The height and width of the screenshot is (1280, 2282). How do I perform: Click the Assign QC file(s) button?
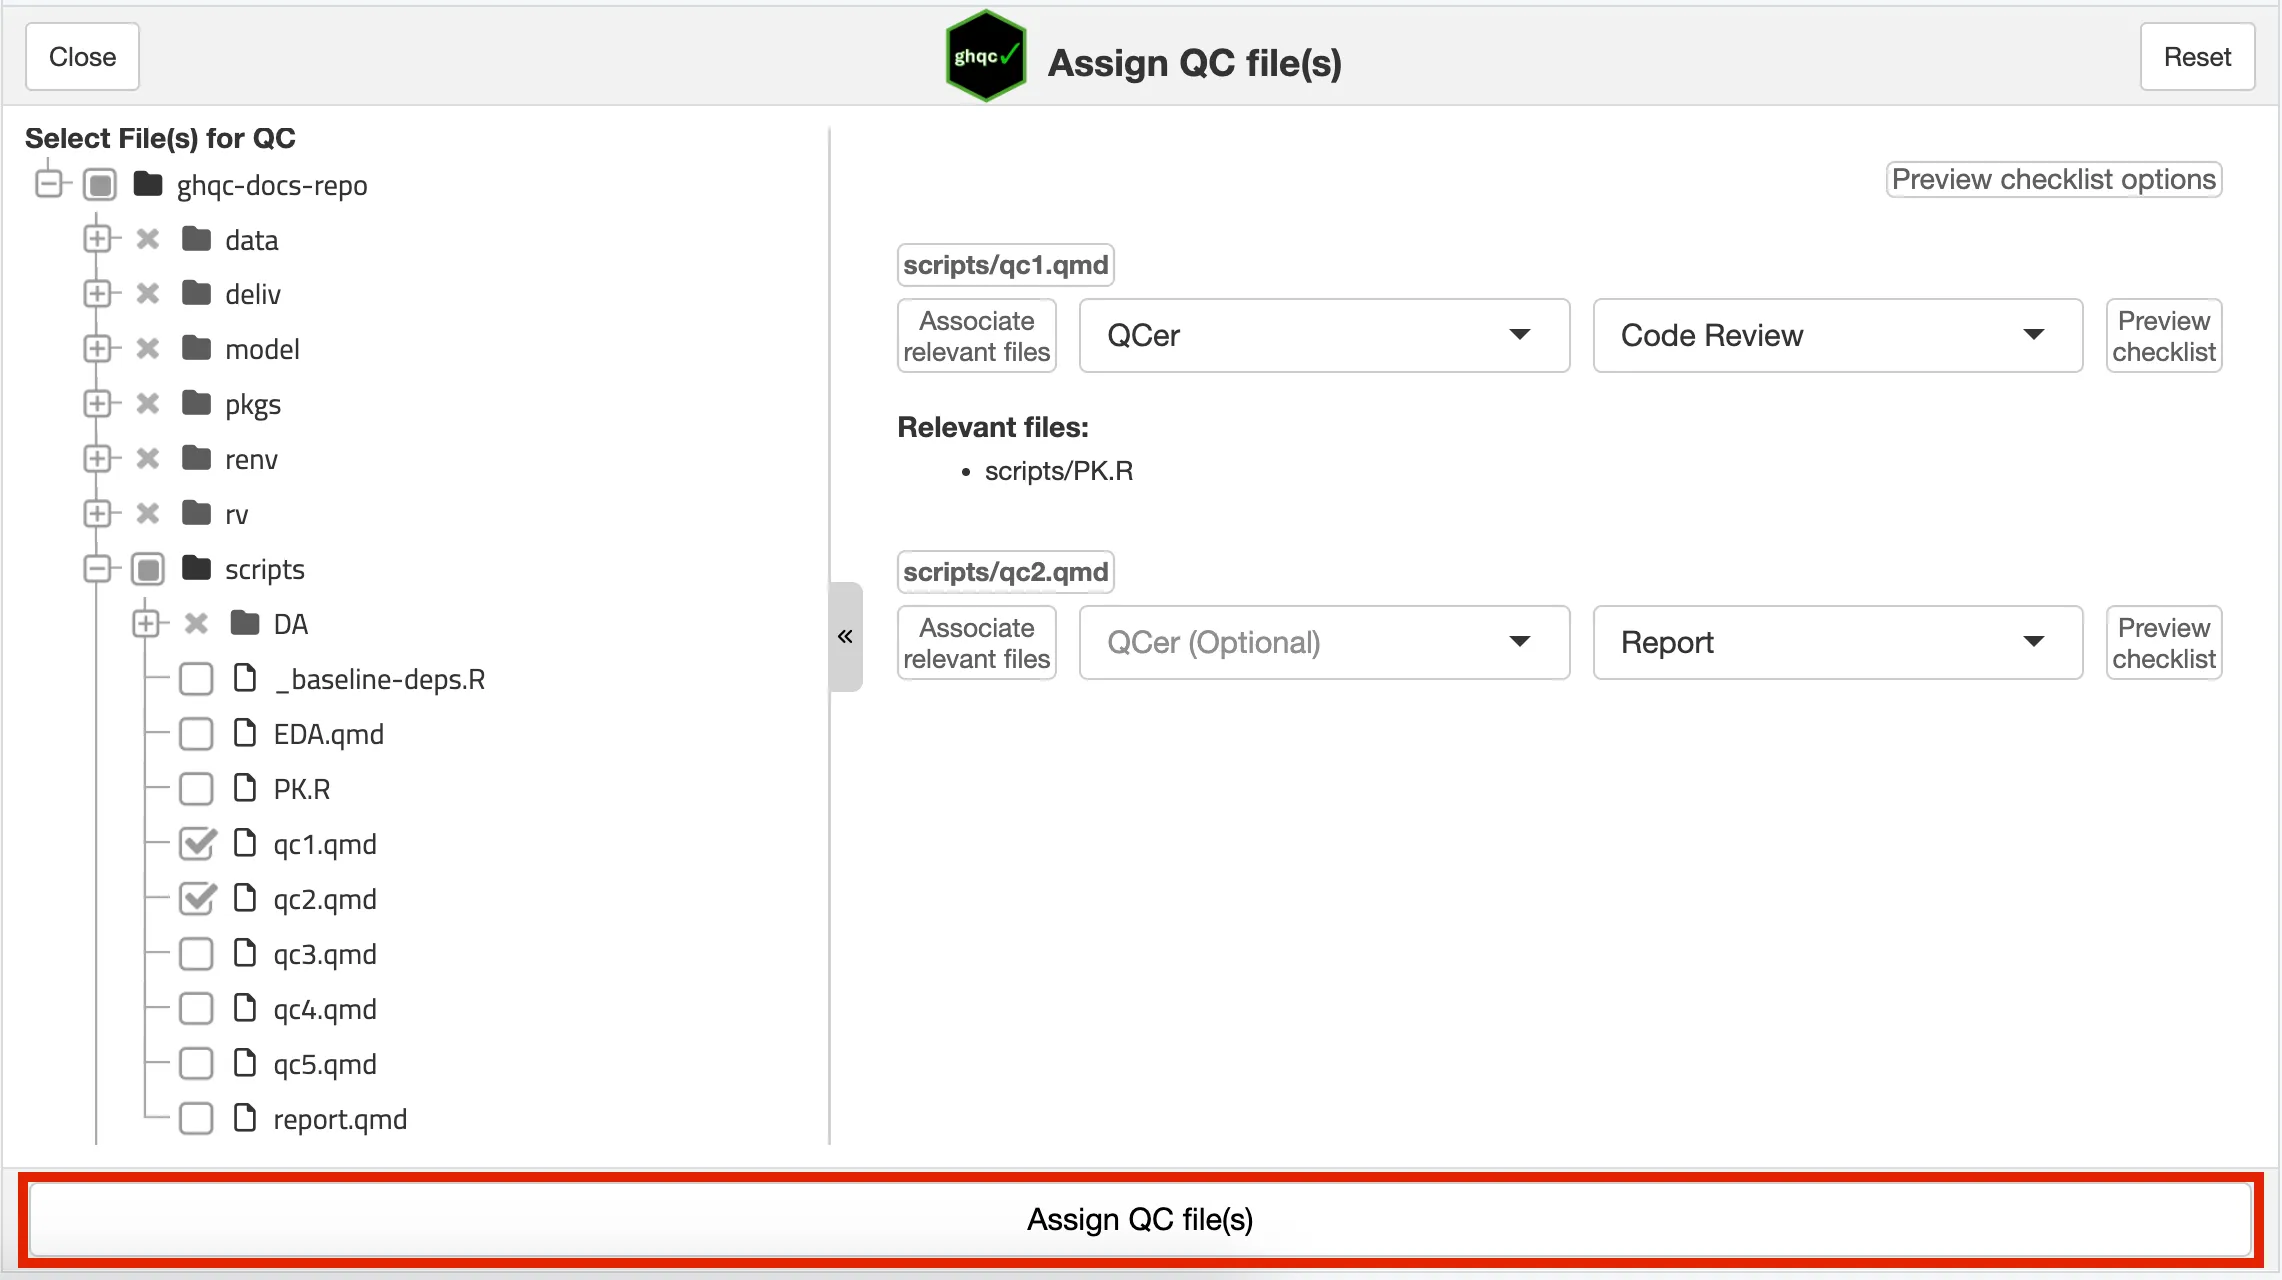tap(1140, 1219)
